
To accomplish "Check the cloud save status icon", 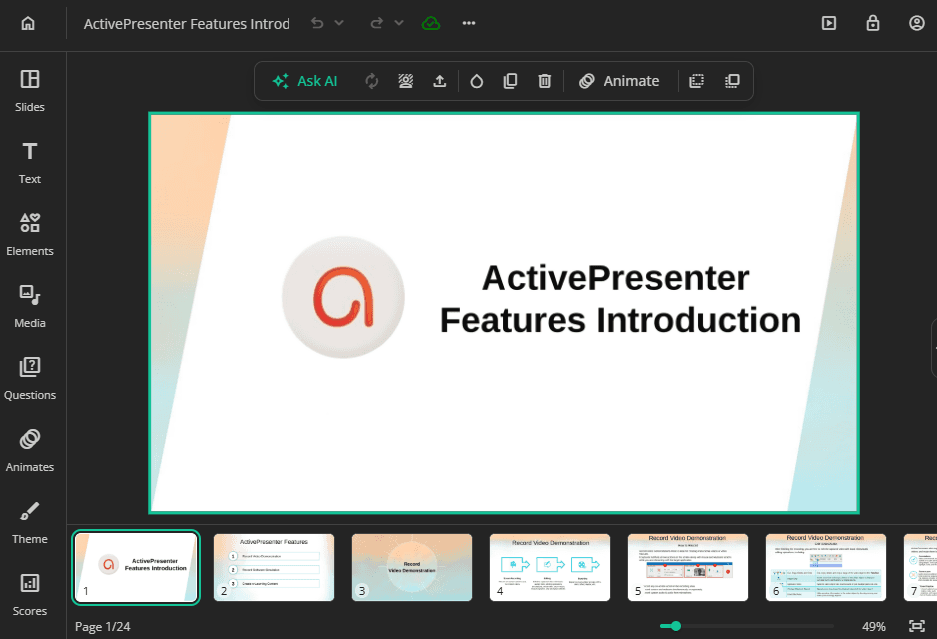I will 431,23.
